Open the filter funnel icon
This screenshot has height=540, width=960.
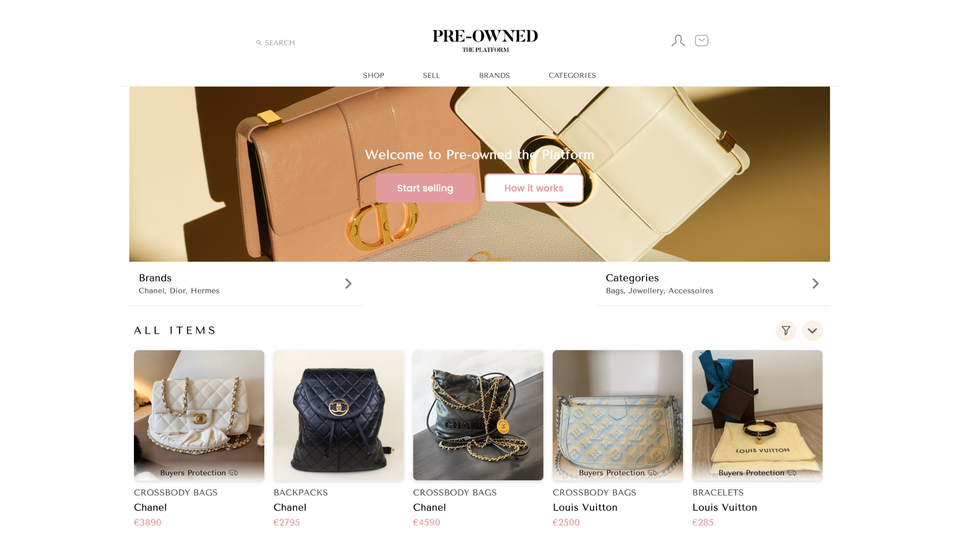click(786, 331)
